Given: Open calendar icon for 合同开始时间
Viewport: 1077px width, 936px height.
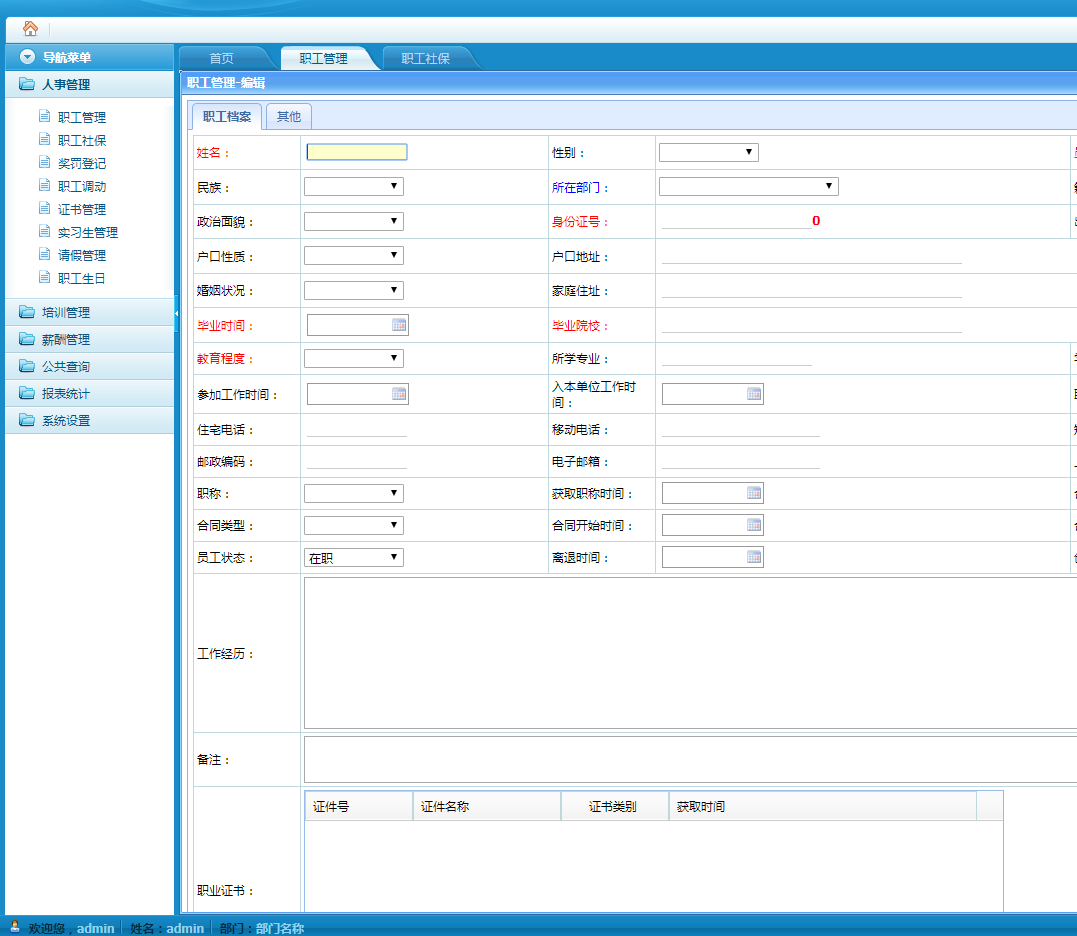Looking at the screenshot, I should (753, 525).
